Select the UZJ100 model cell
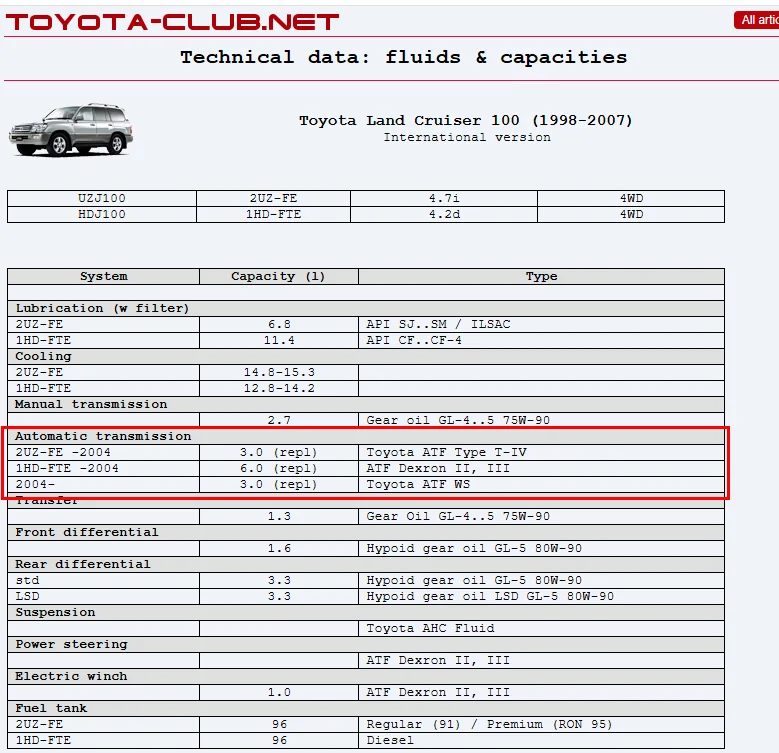This screenshot has width=779, height=753. click(x=101, y=199)
